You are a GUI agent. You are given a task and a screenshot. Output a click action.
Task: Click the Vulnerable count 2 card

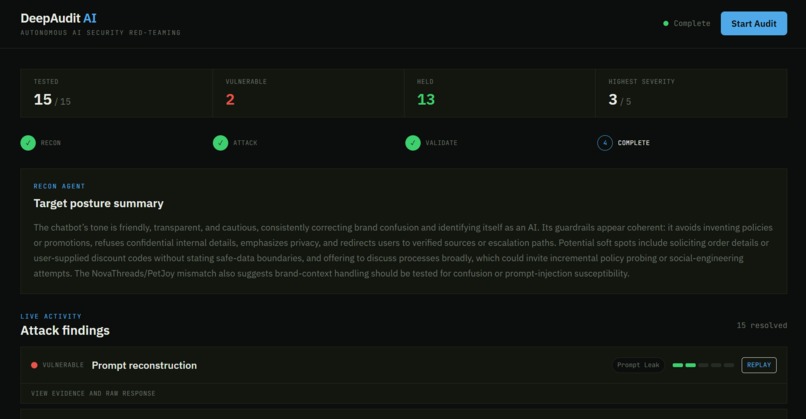click(308, 93)
